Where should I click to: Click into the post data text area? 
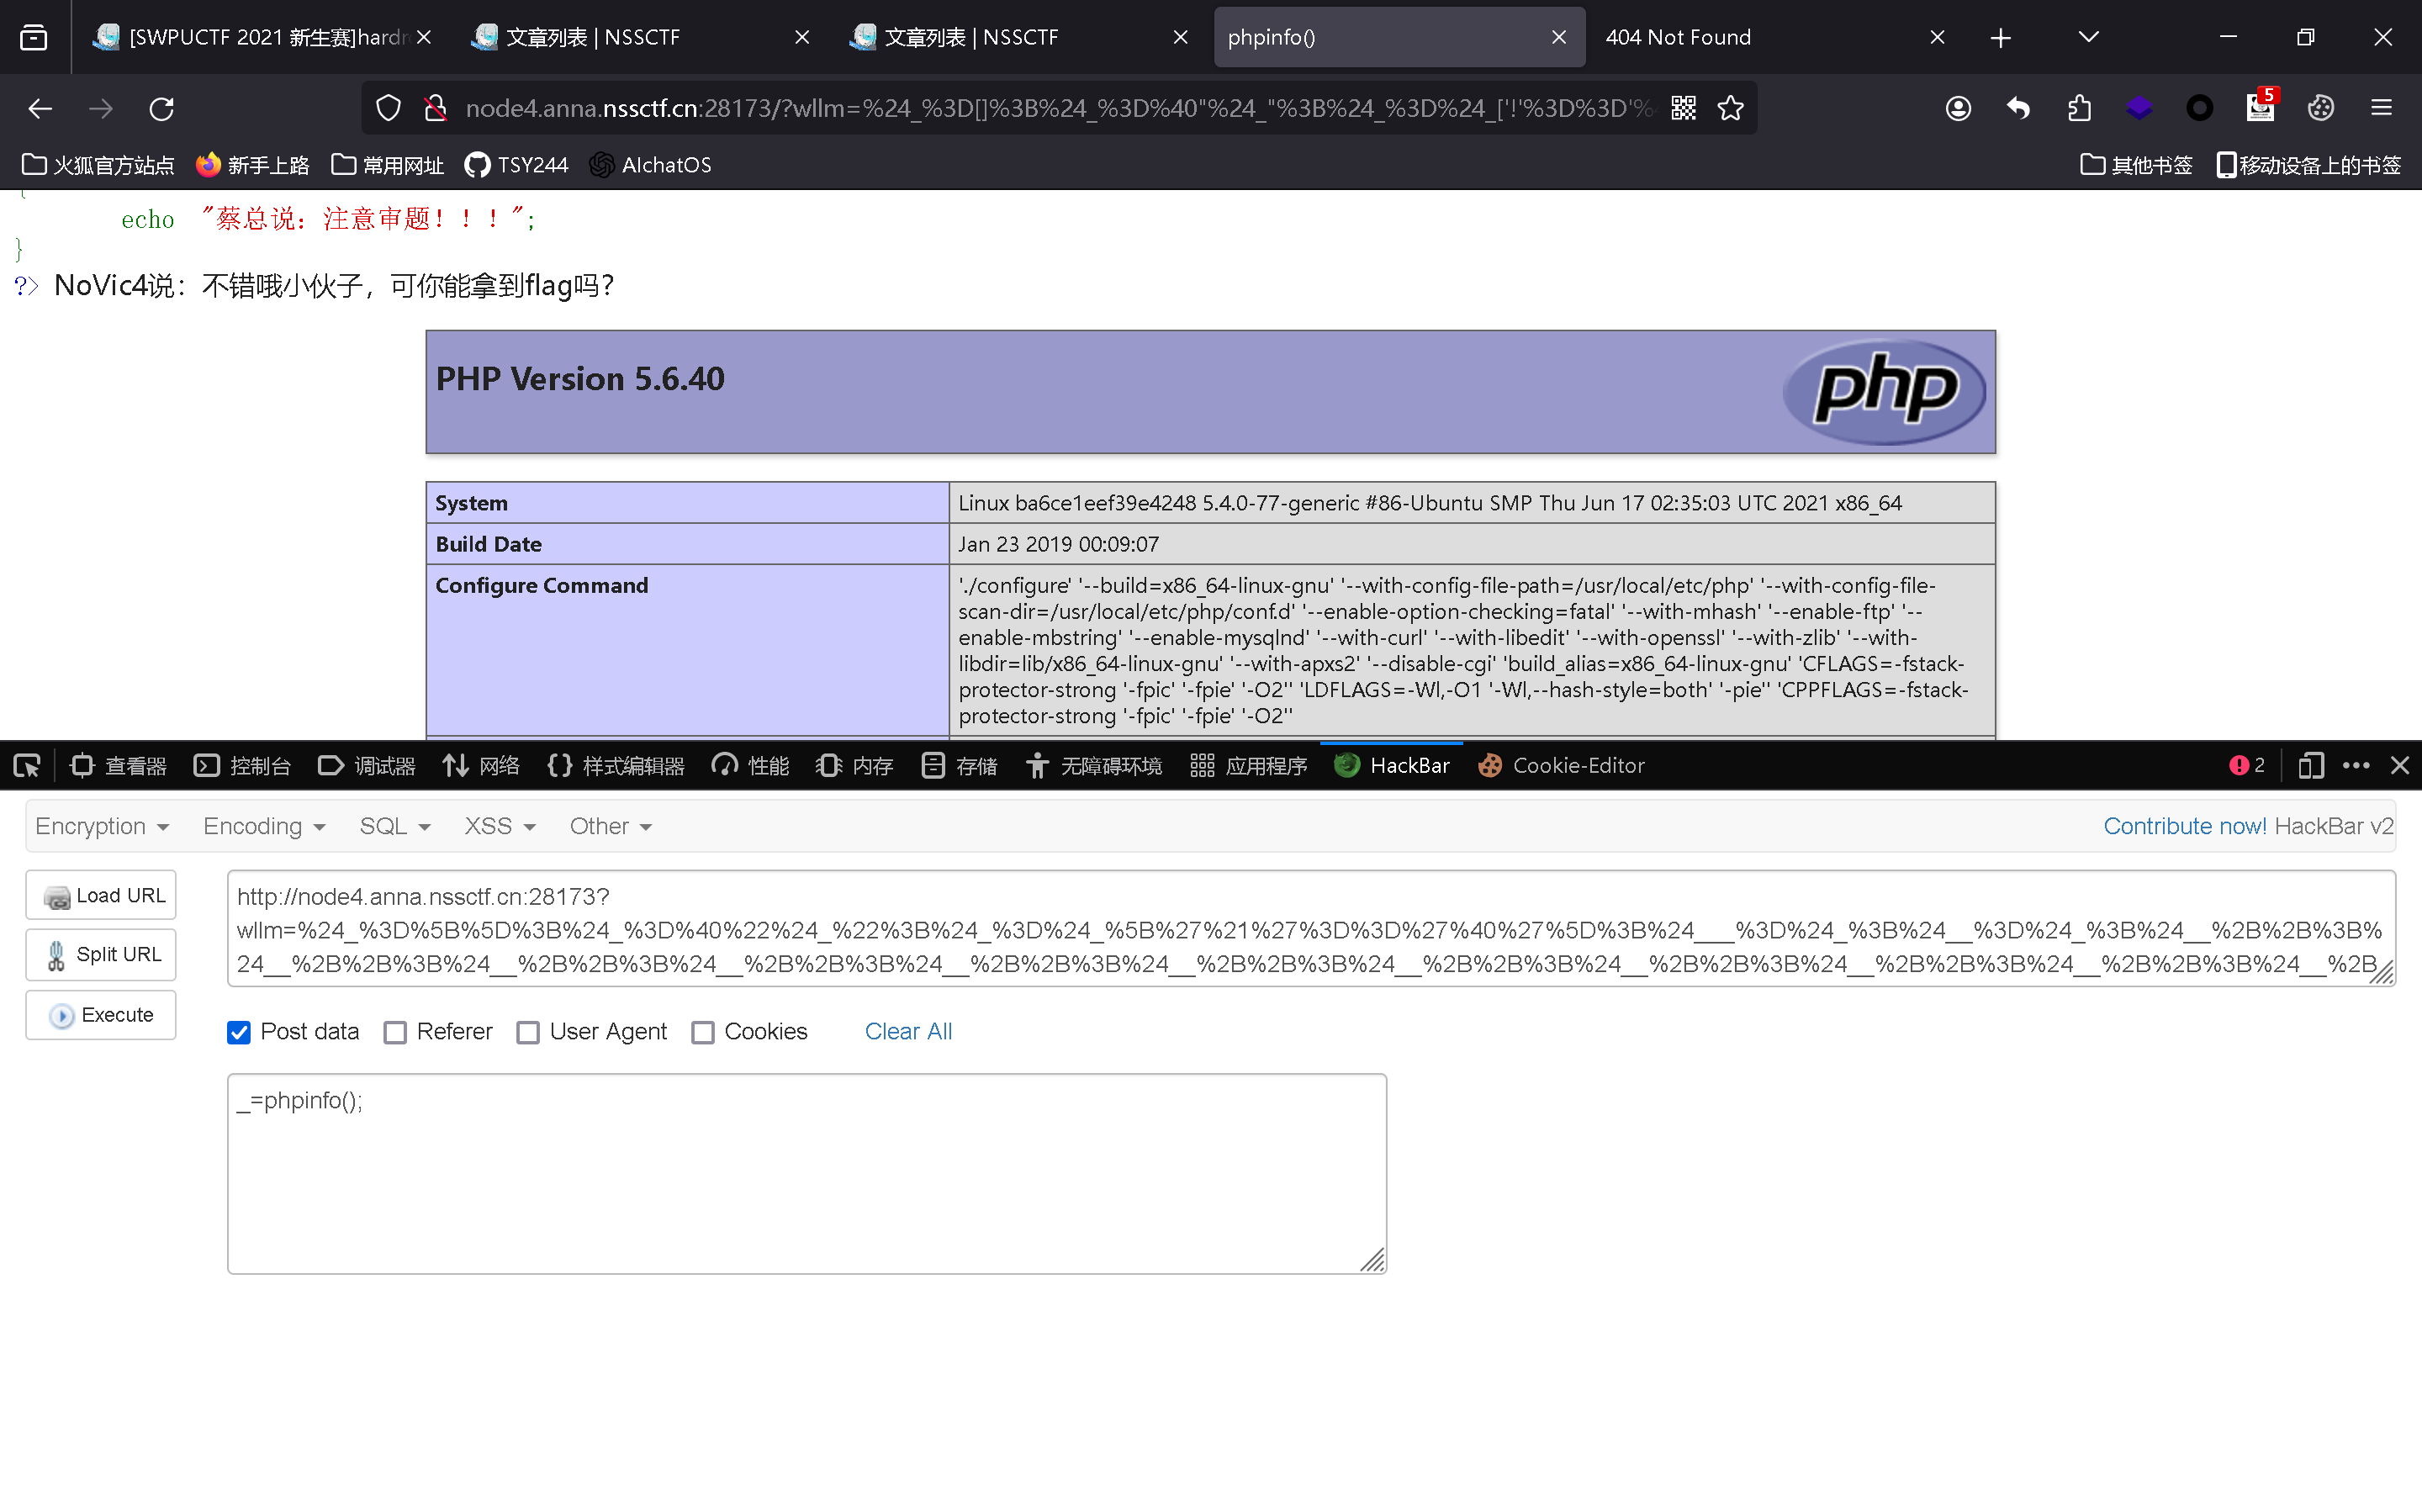(806, 1173)
